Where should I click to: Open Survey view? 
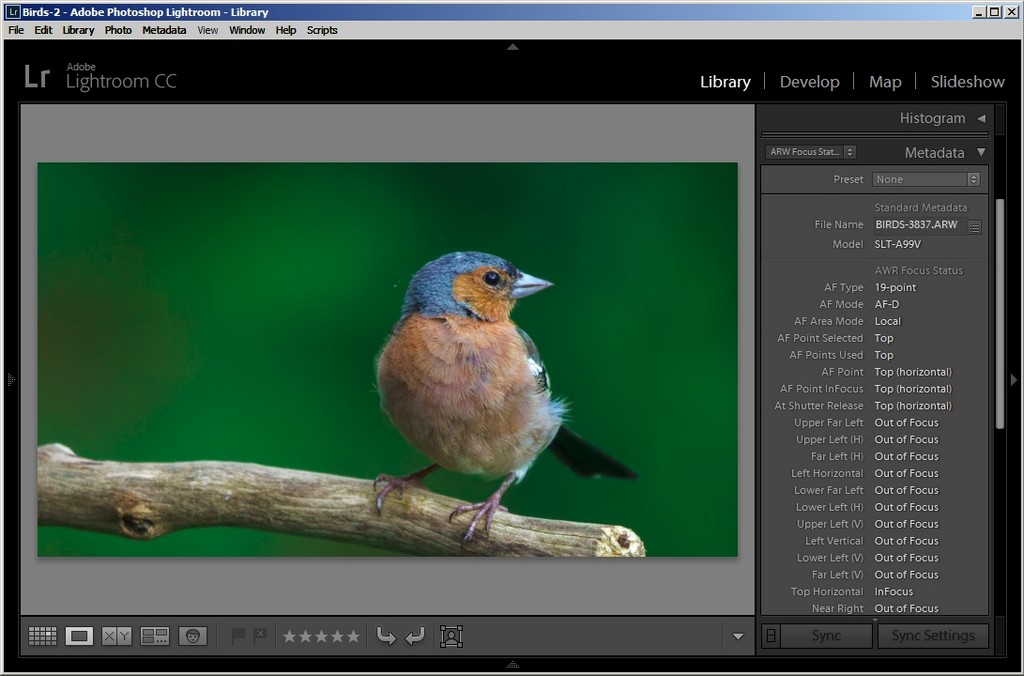[155, 636]
